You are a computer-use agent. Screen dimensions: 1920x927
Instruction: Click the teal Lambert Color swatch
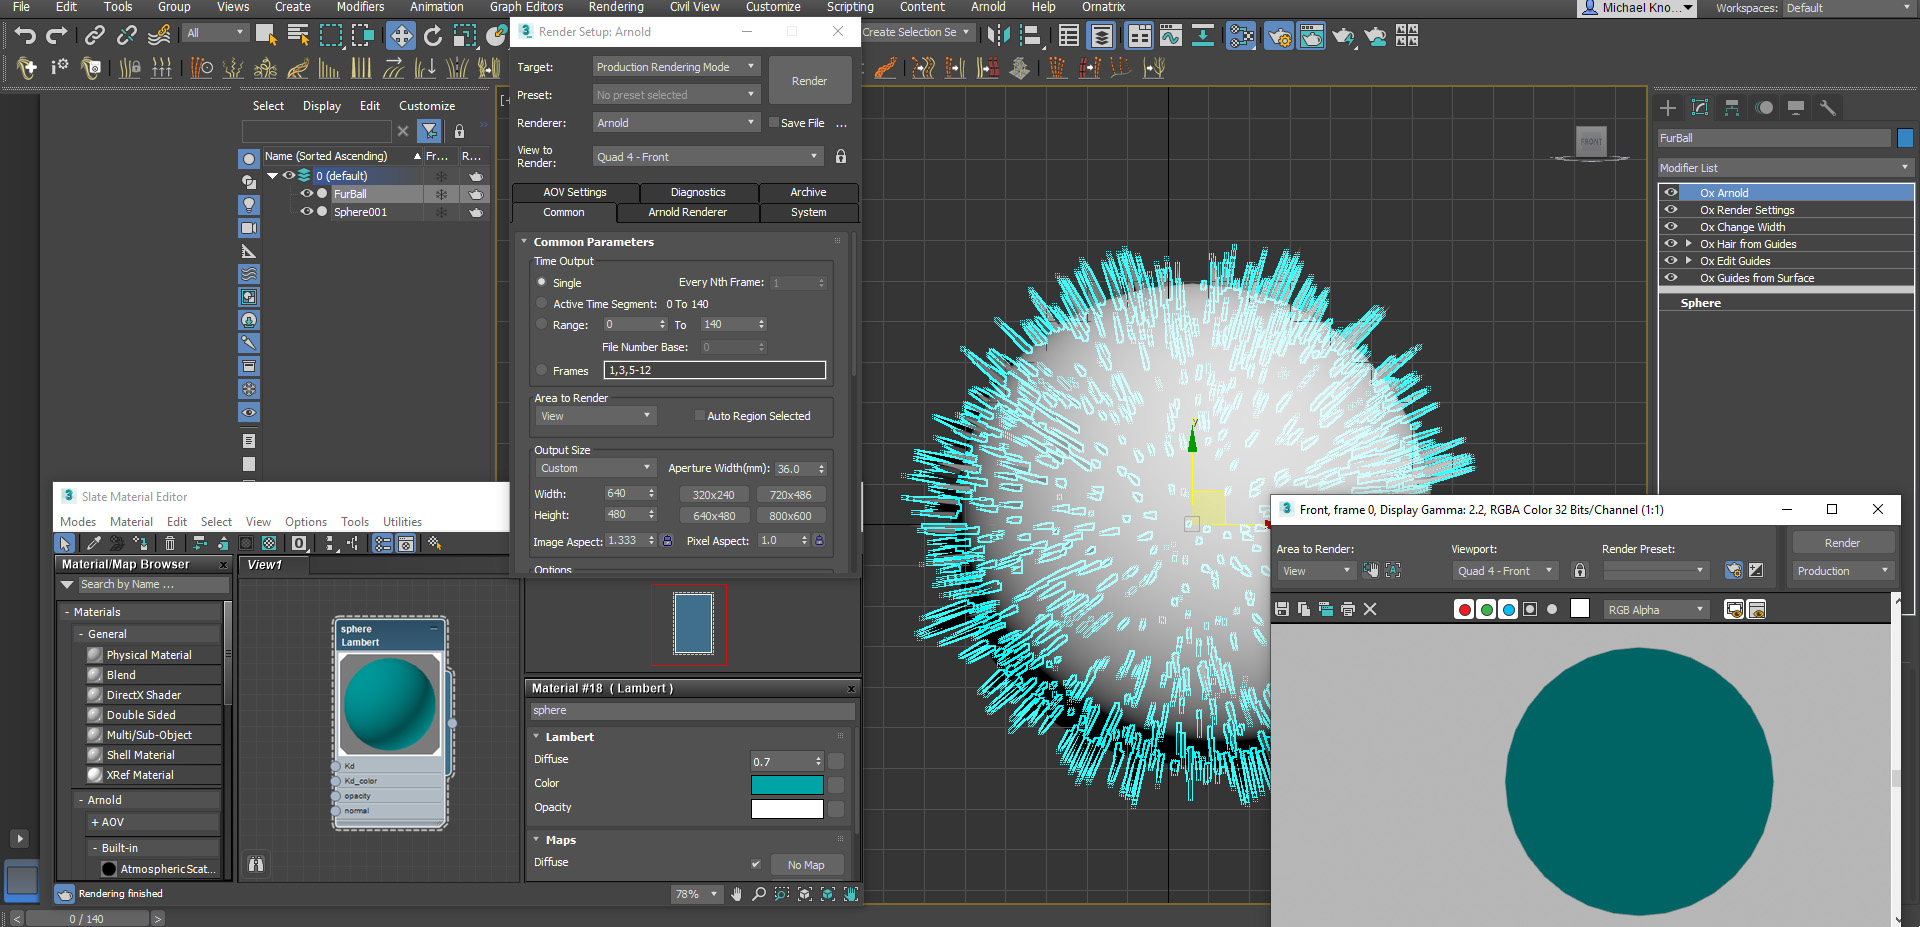click(787, 784)
